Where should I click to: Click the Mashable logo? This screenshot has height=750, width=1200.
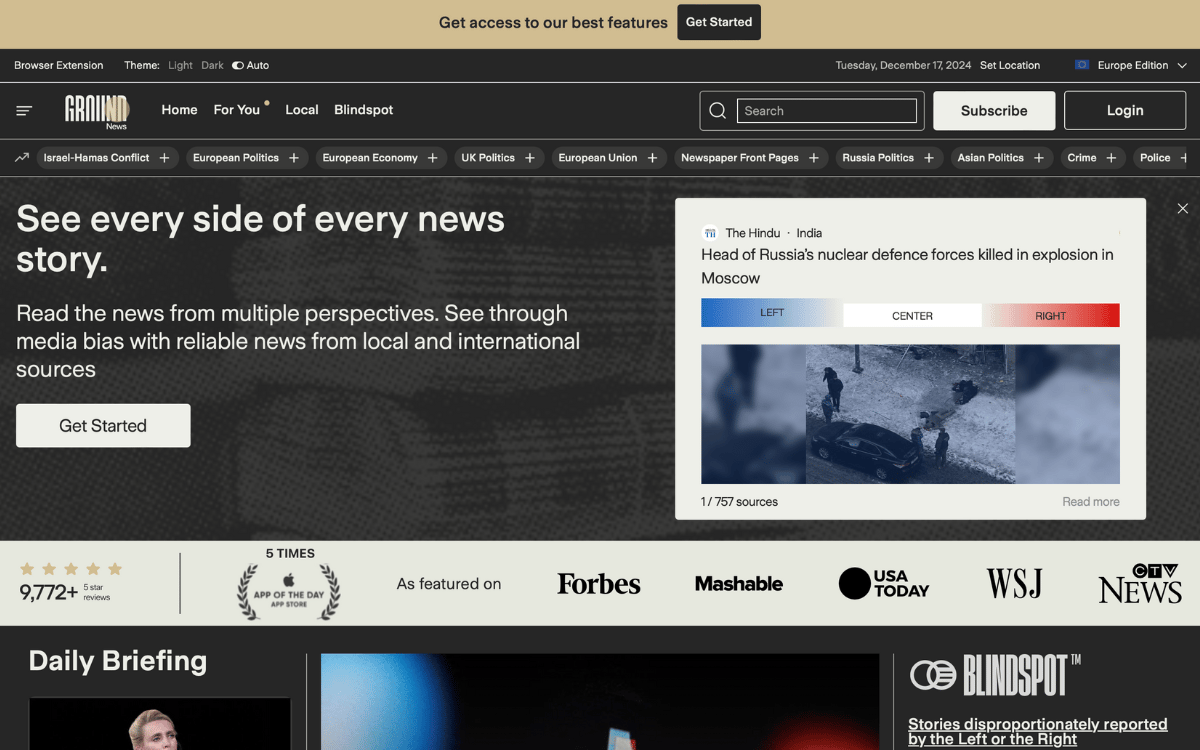coord(739,584)
